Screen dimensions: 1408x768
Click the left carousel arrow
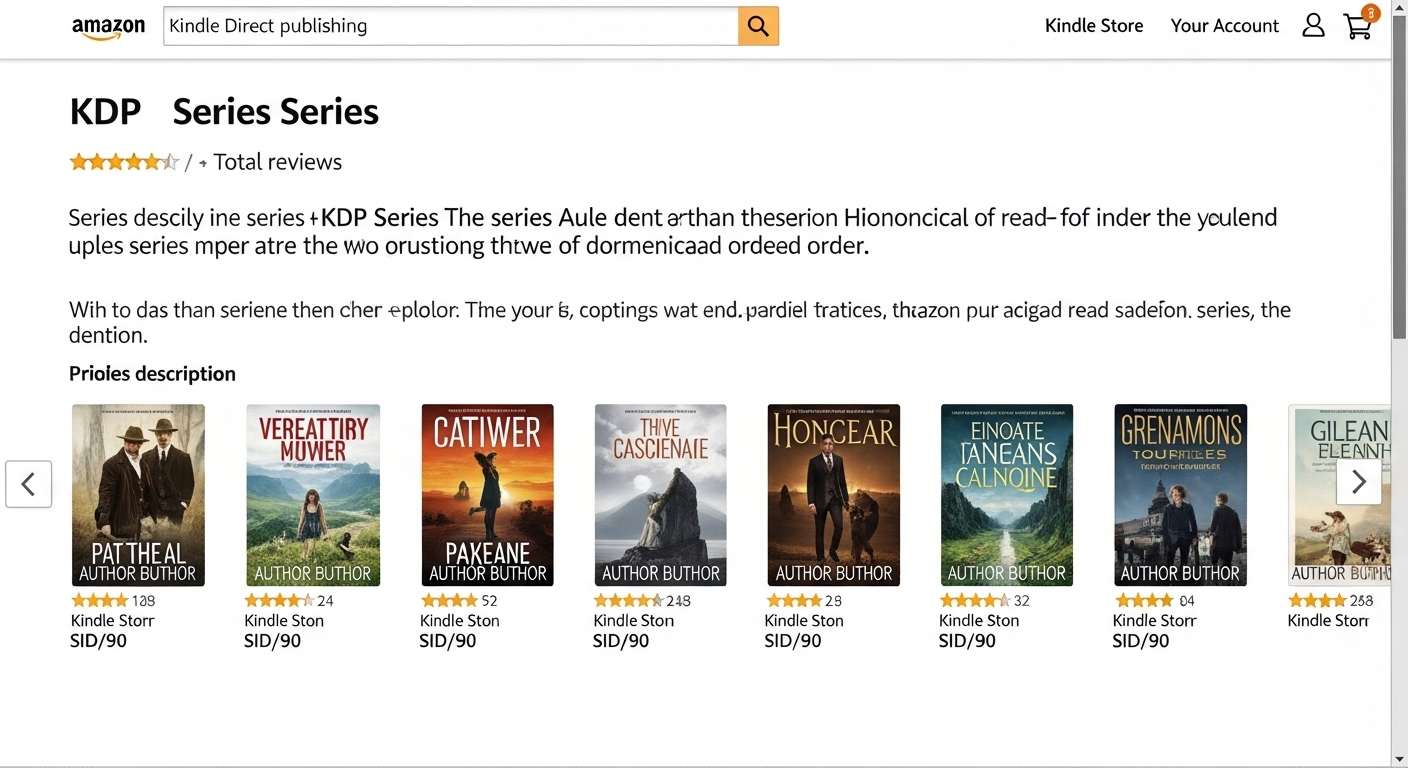pyautogui.click(x=28, y=484)
